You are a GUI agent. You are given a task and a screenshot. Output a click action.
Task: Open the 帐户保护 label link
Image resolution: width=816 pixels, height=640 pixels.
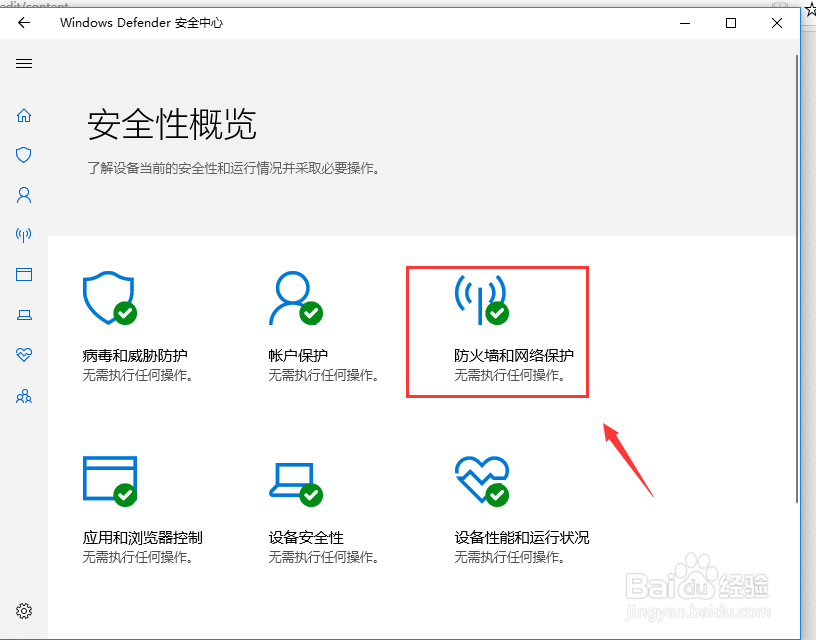click(x=298, y=355)
